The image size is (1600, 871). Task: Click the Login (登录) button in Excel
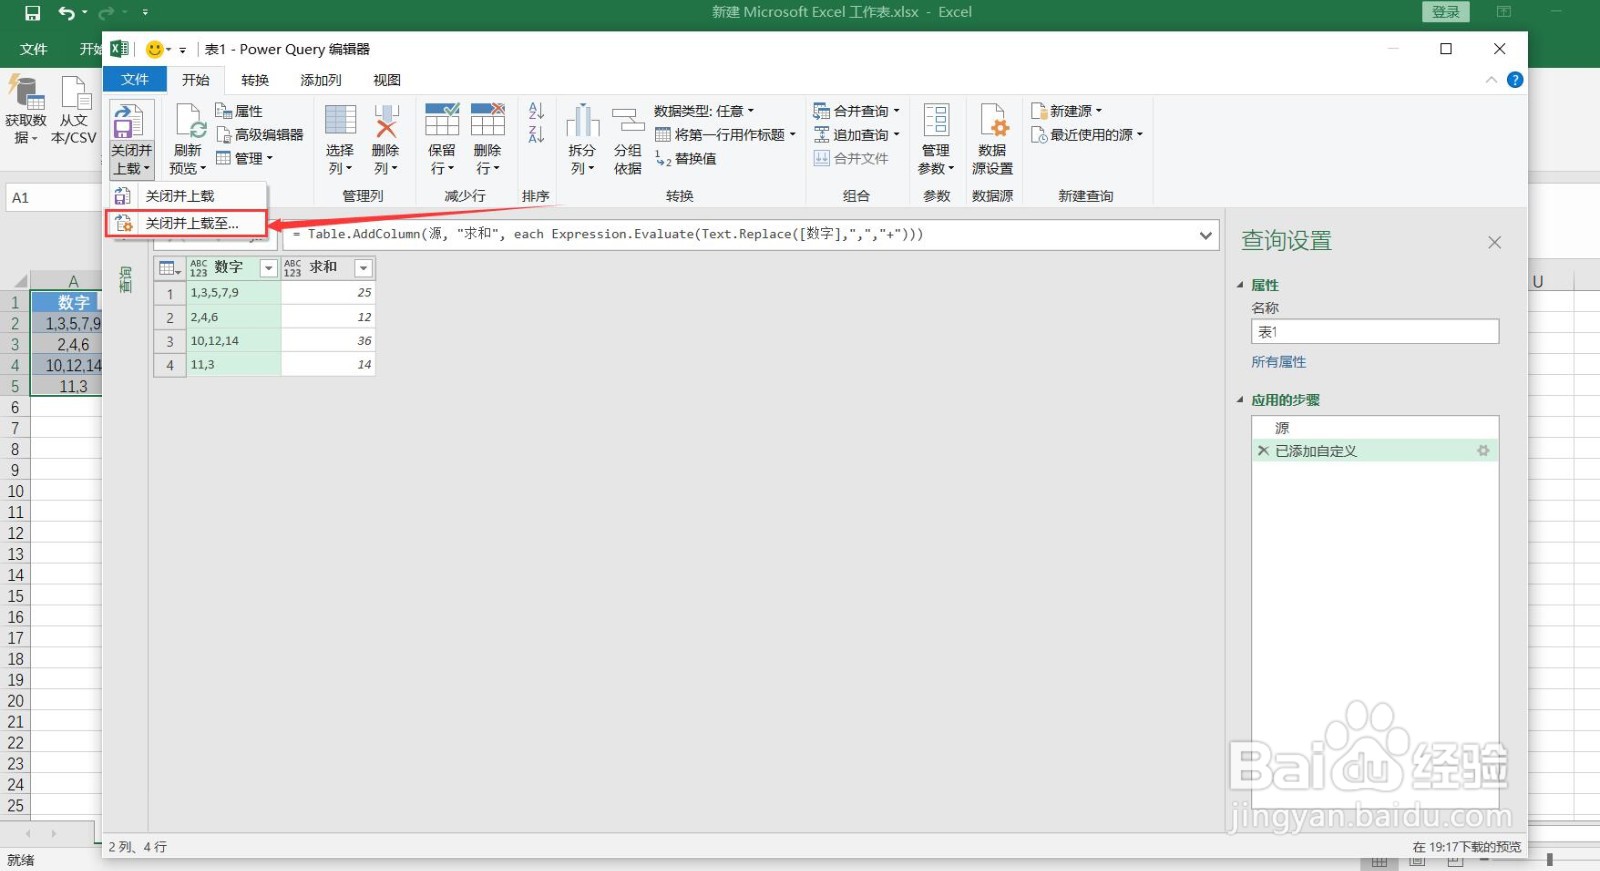(1446, 12)
